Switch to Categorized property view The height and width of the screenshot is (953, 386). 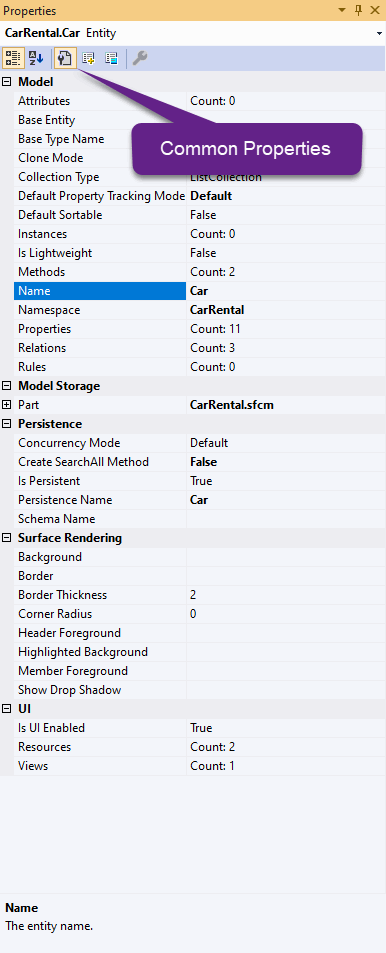[12, 58]
